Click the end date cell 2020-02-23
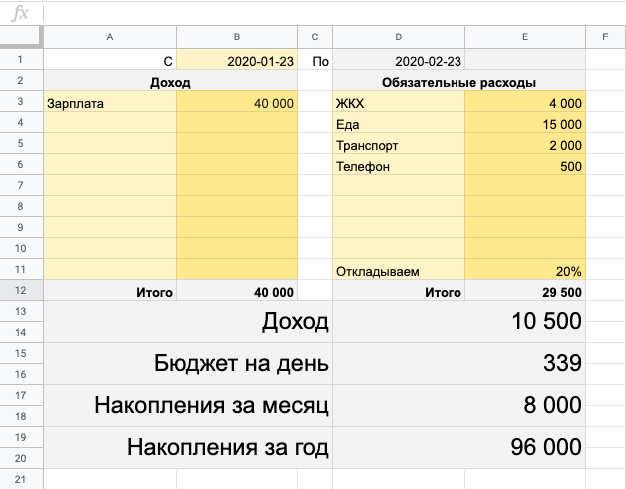Screen dimensions: 626x489 pos(398,61)
